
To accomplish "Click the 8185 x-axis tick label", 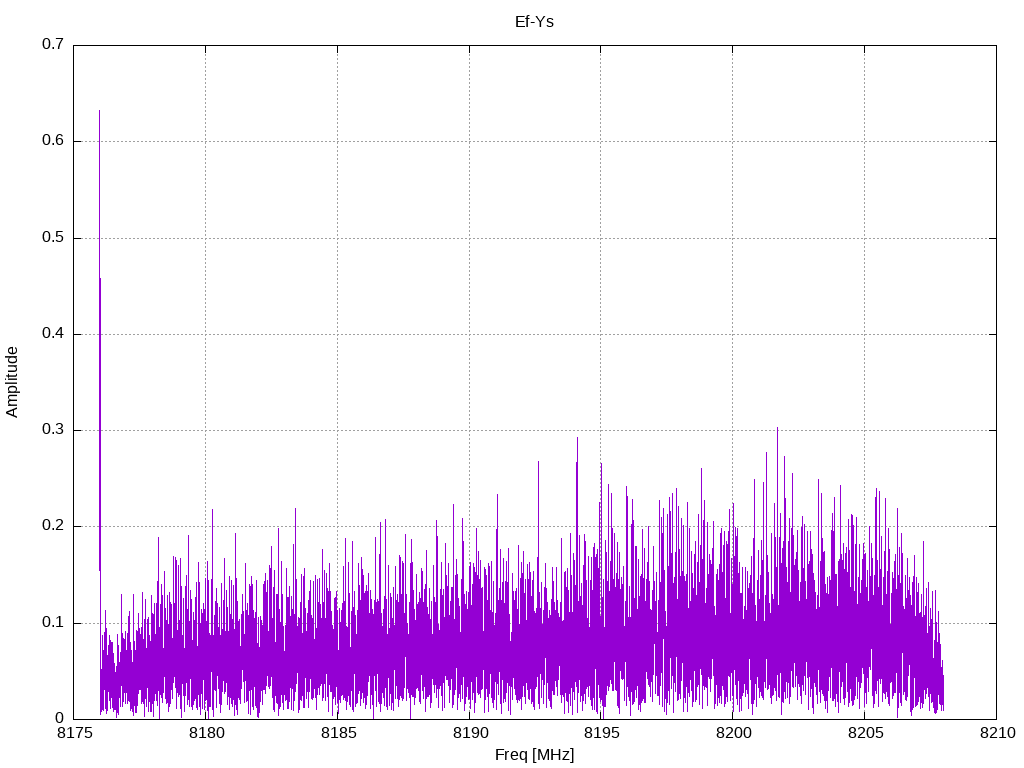I will coord(338,734).
